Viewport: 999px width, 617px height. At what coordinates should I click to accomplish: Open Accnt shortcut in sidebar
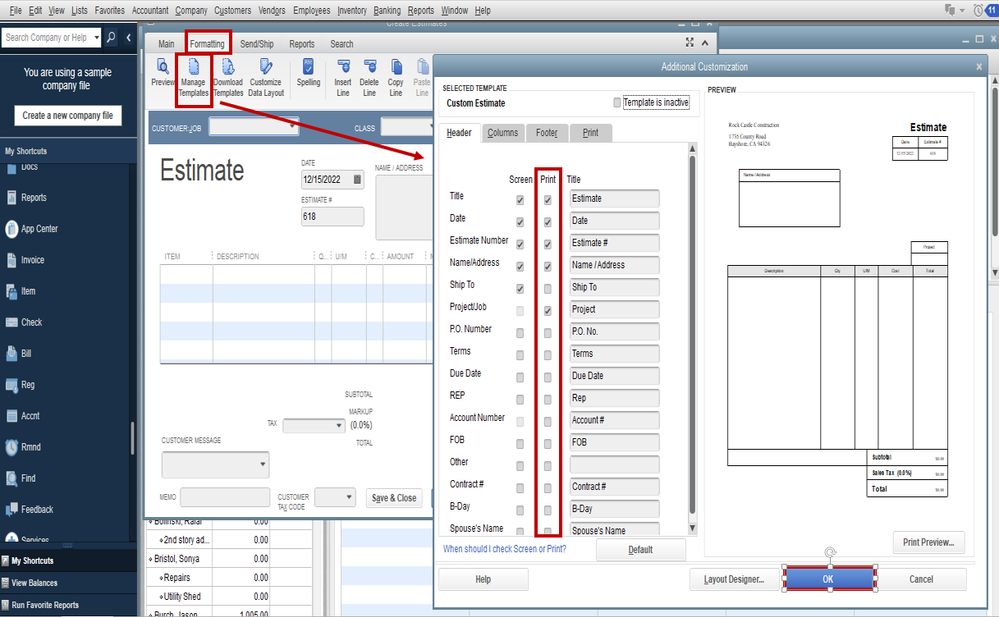23,416
